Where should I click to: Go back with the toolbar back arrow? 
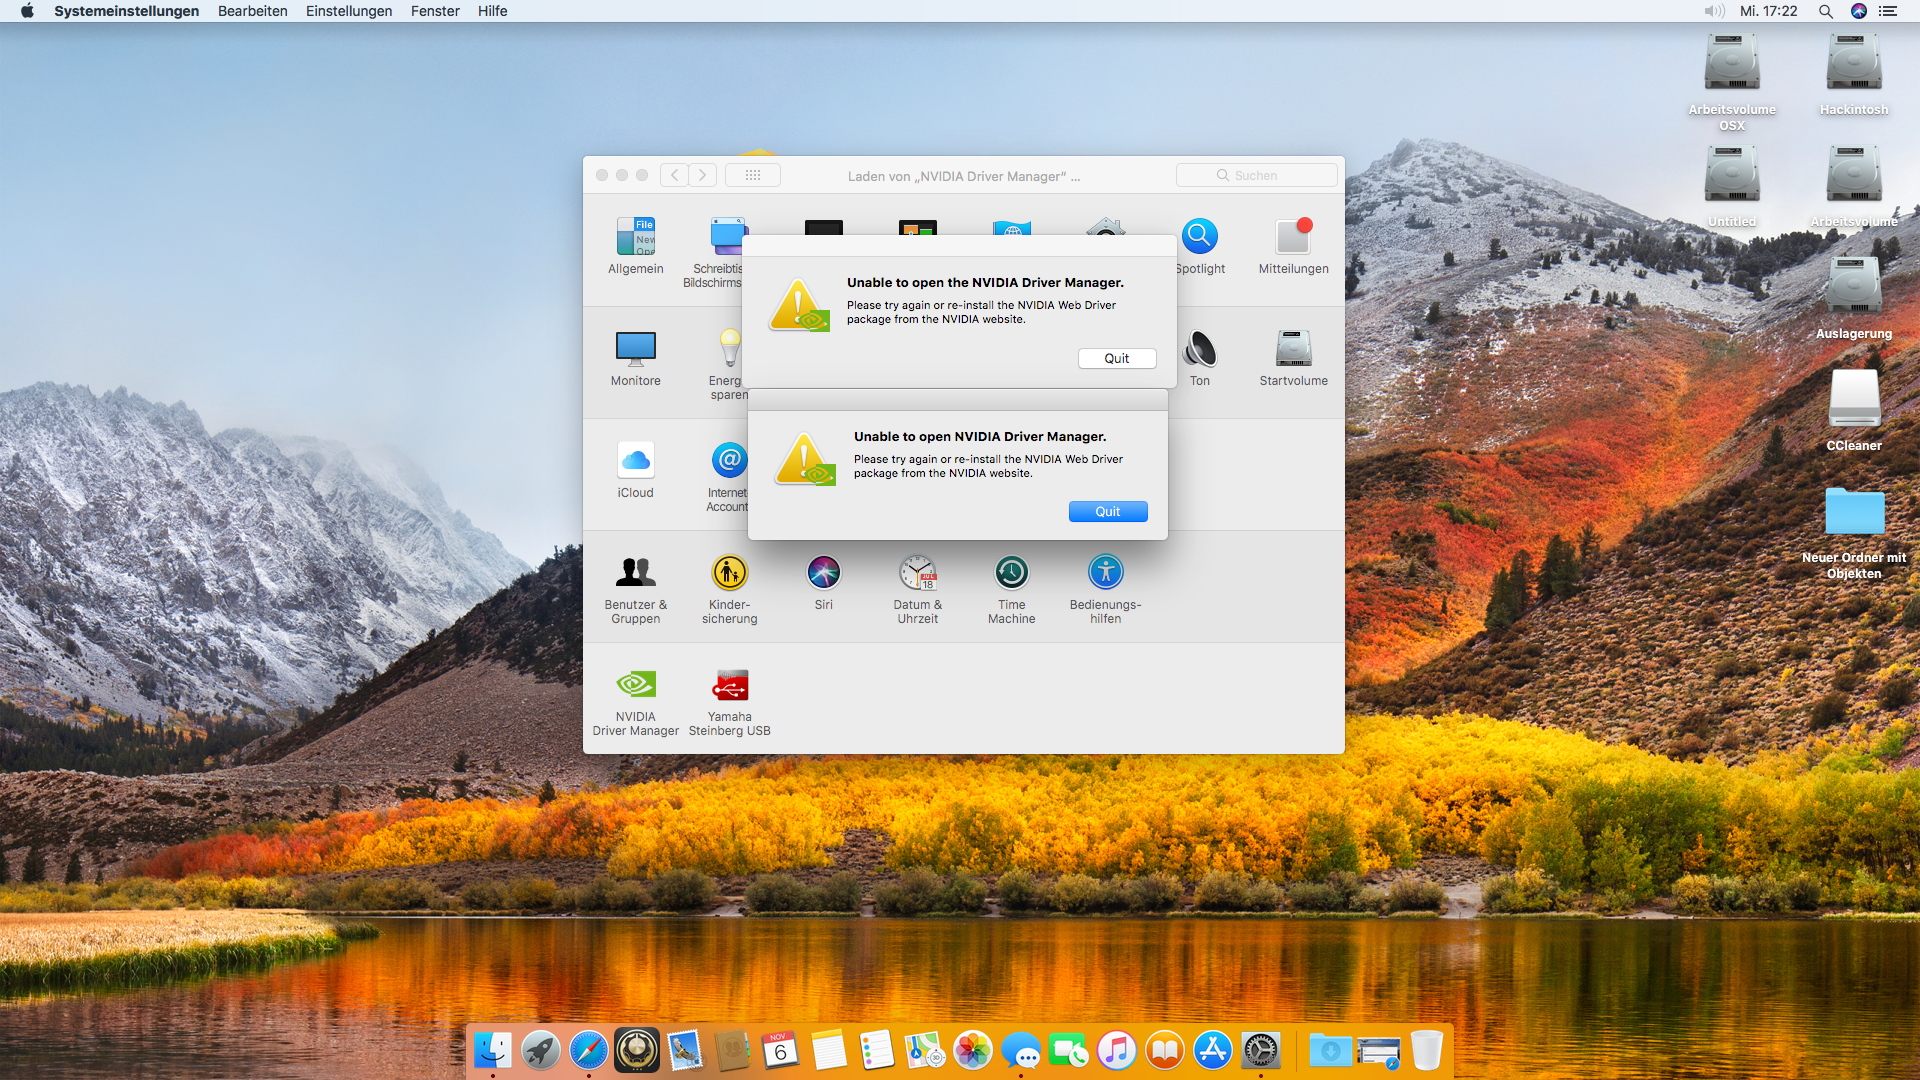tap(675, 175)
